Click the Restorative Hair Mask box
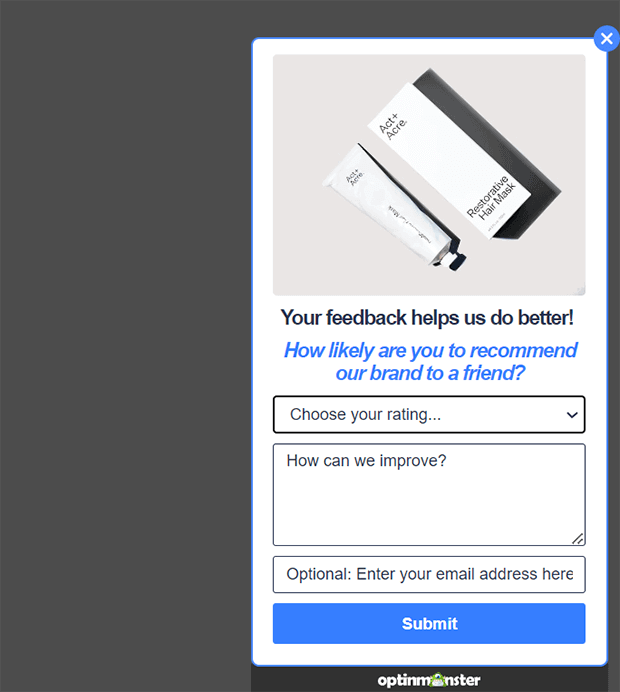Screen dimensions: 620x692 click(463, 154)
